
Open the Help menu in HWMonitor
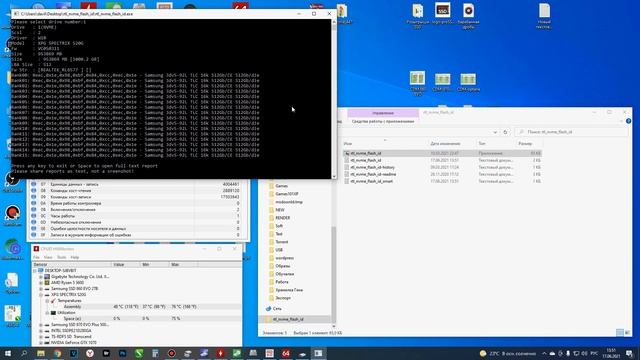75,257
